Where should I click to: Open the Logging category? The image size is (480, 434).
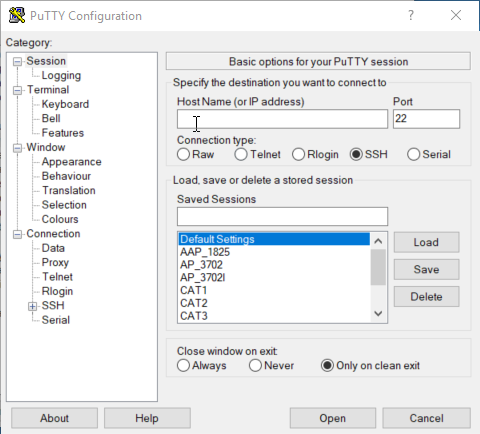tap(61, 76)
